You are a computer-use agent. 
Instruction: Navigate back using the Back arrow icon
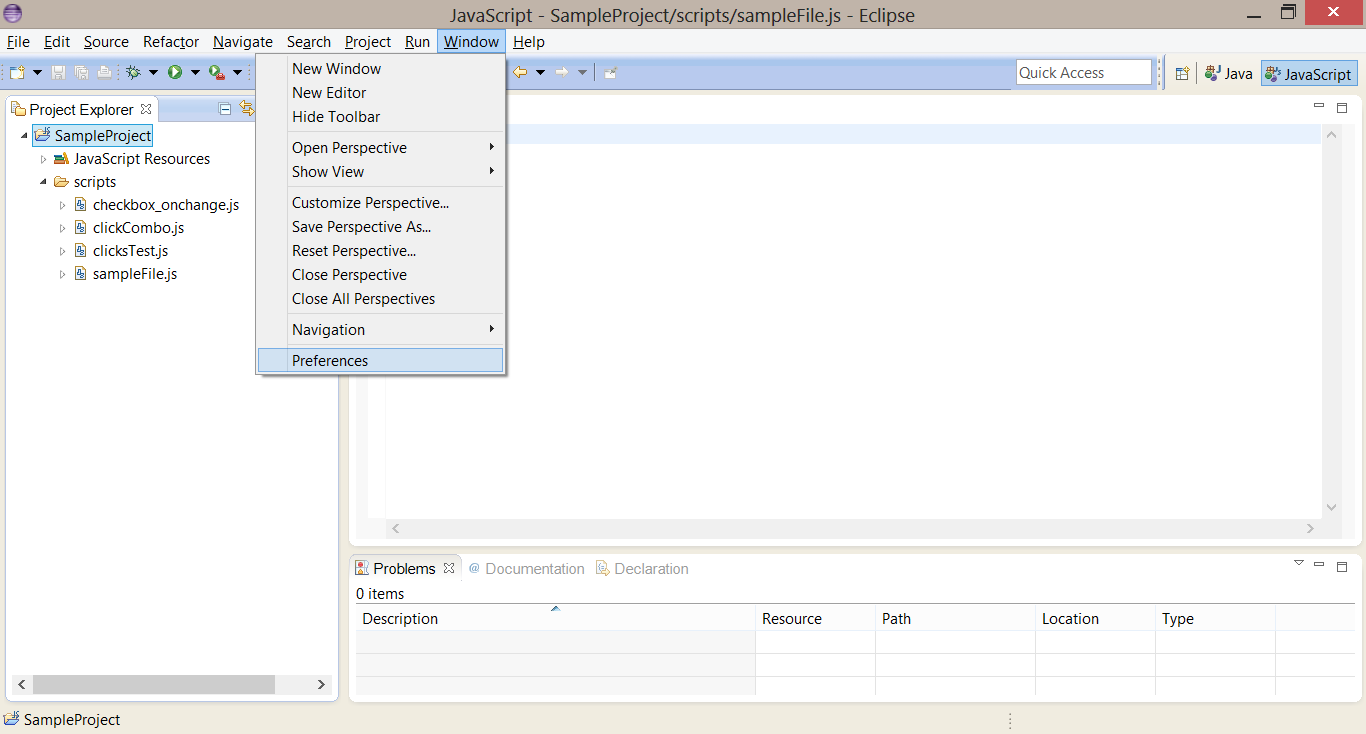click(x=519, y=72)
